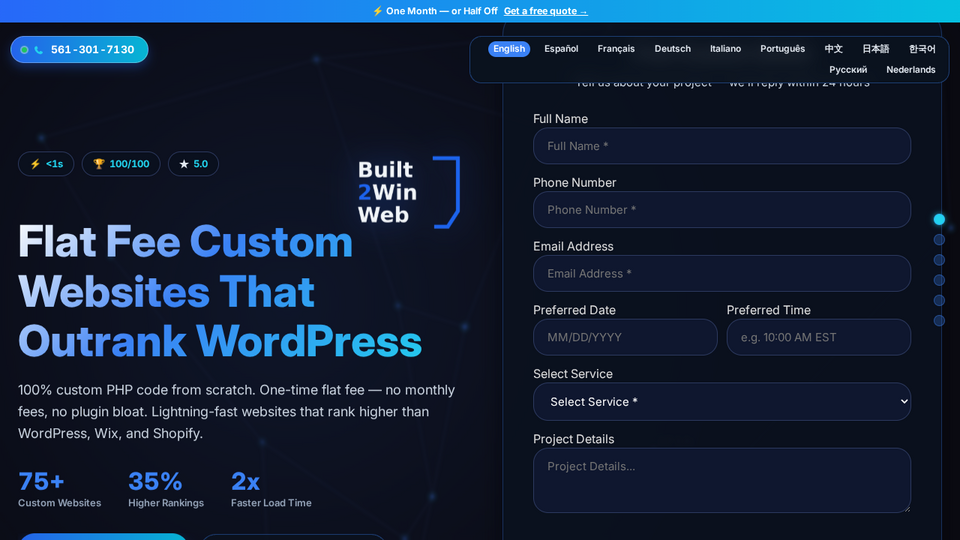Click the Preferred Date MM/DD/YYYY field

coord(625,337)
